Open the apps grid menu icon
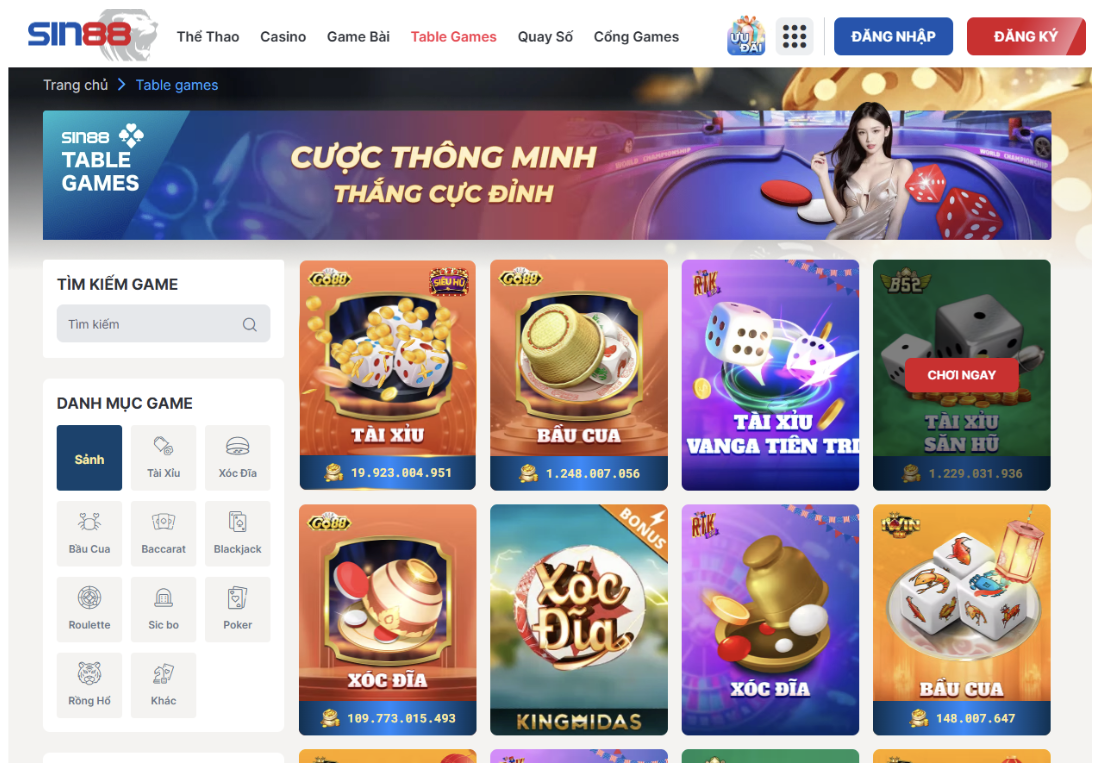The image size is (1094, 766). pyautogui.click(x=794, y=36)
